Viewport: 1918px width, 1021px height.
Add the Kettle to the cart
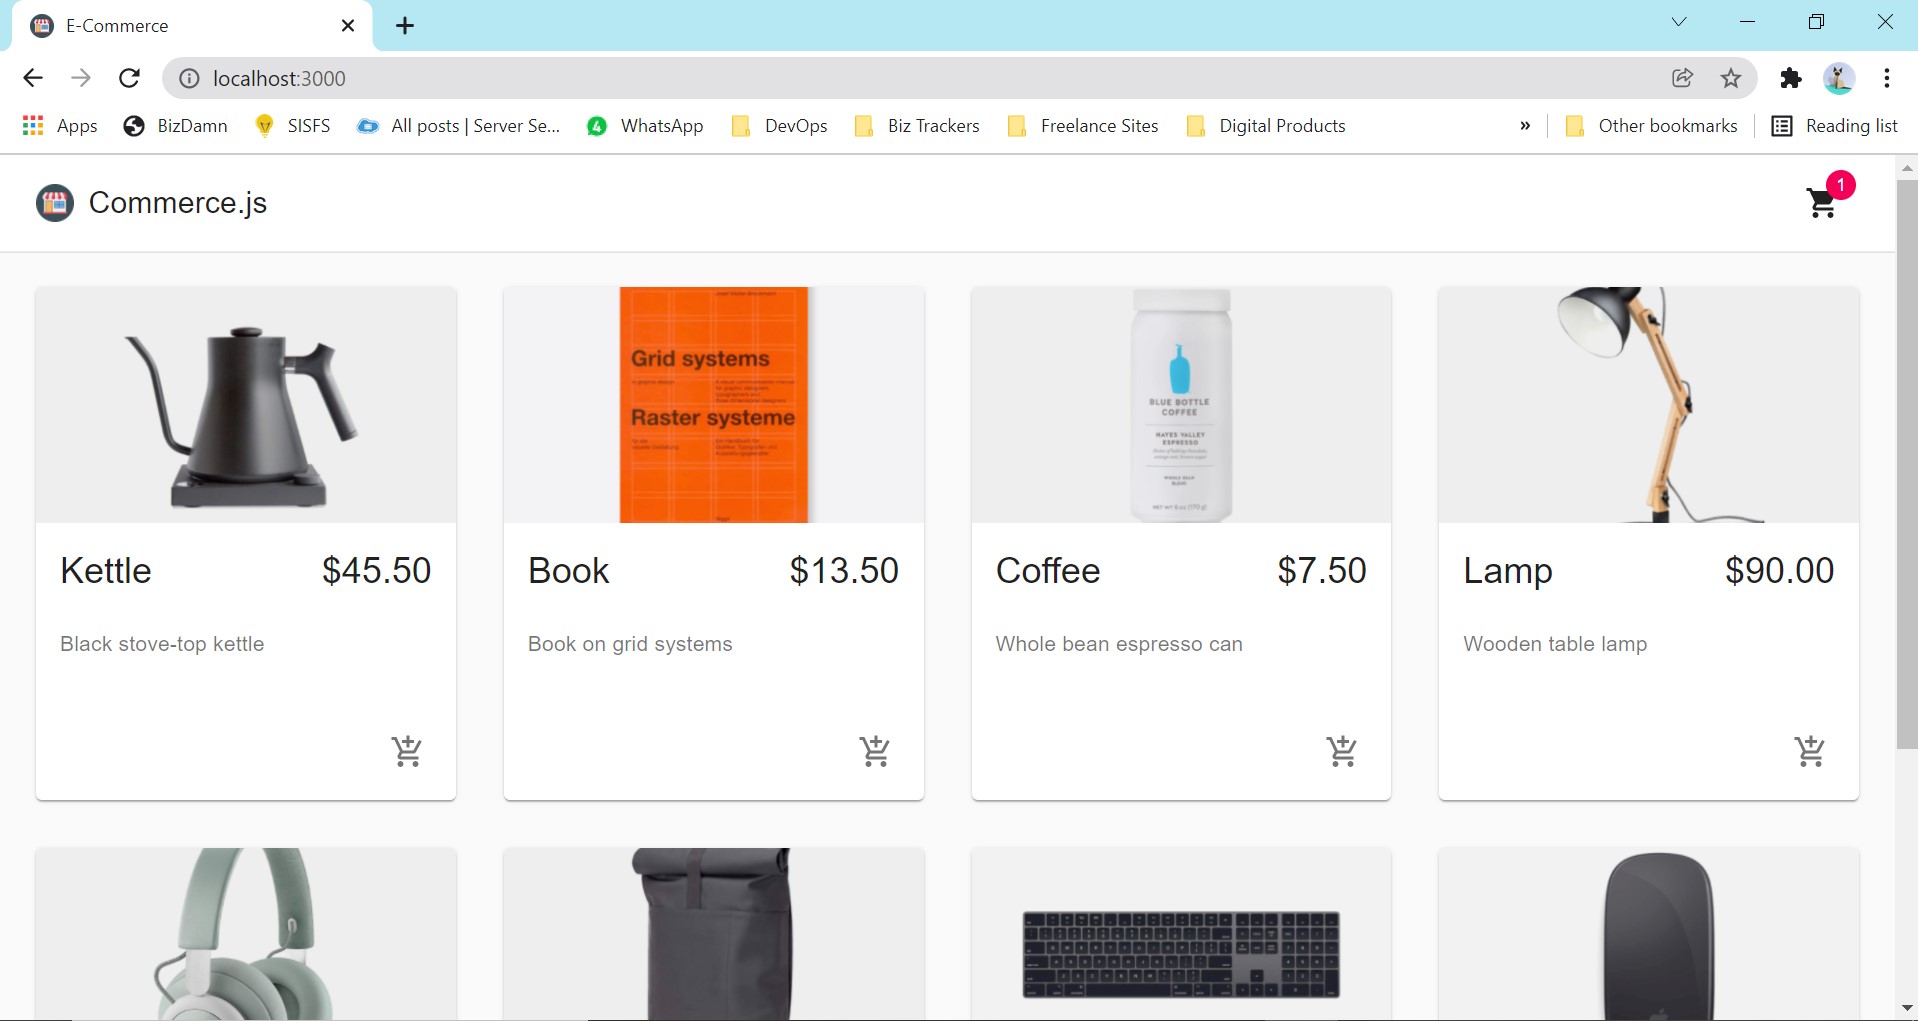(407, 752)
